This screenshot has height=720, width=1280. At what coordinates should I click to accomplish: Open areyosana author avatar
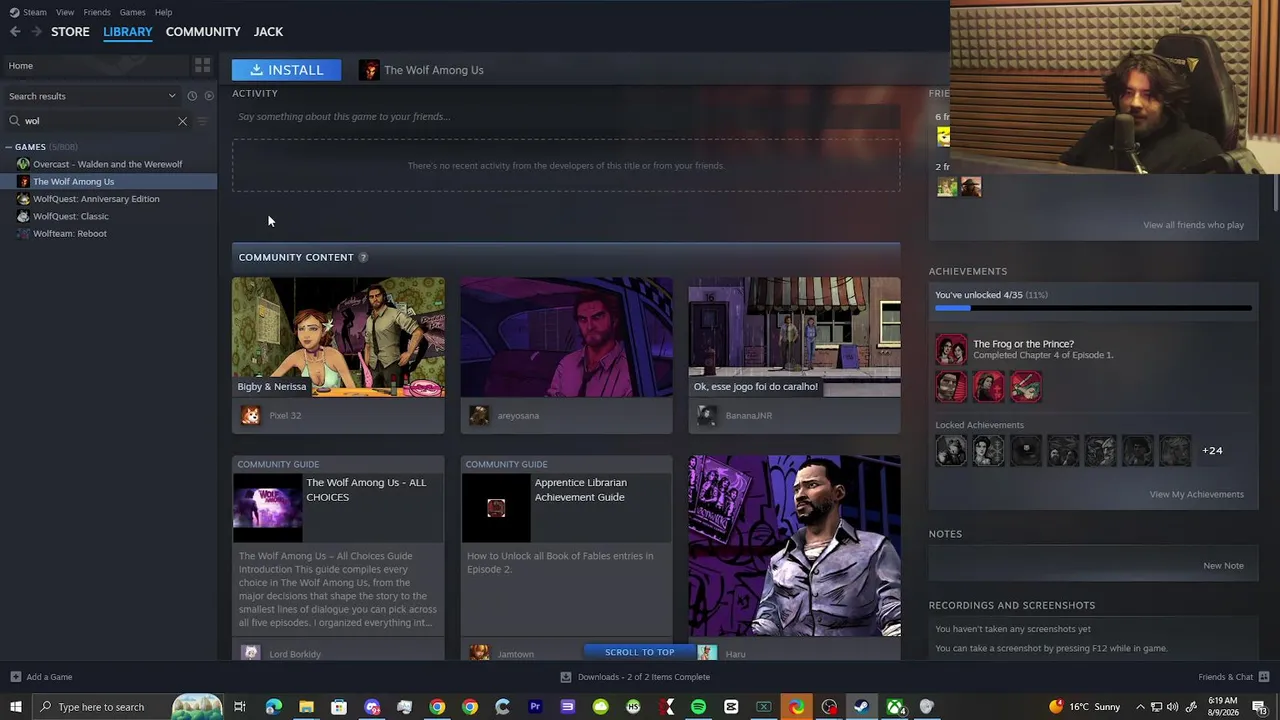478,415
